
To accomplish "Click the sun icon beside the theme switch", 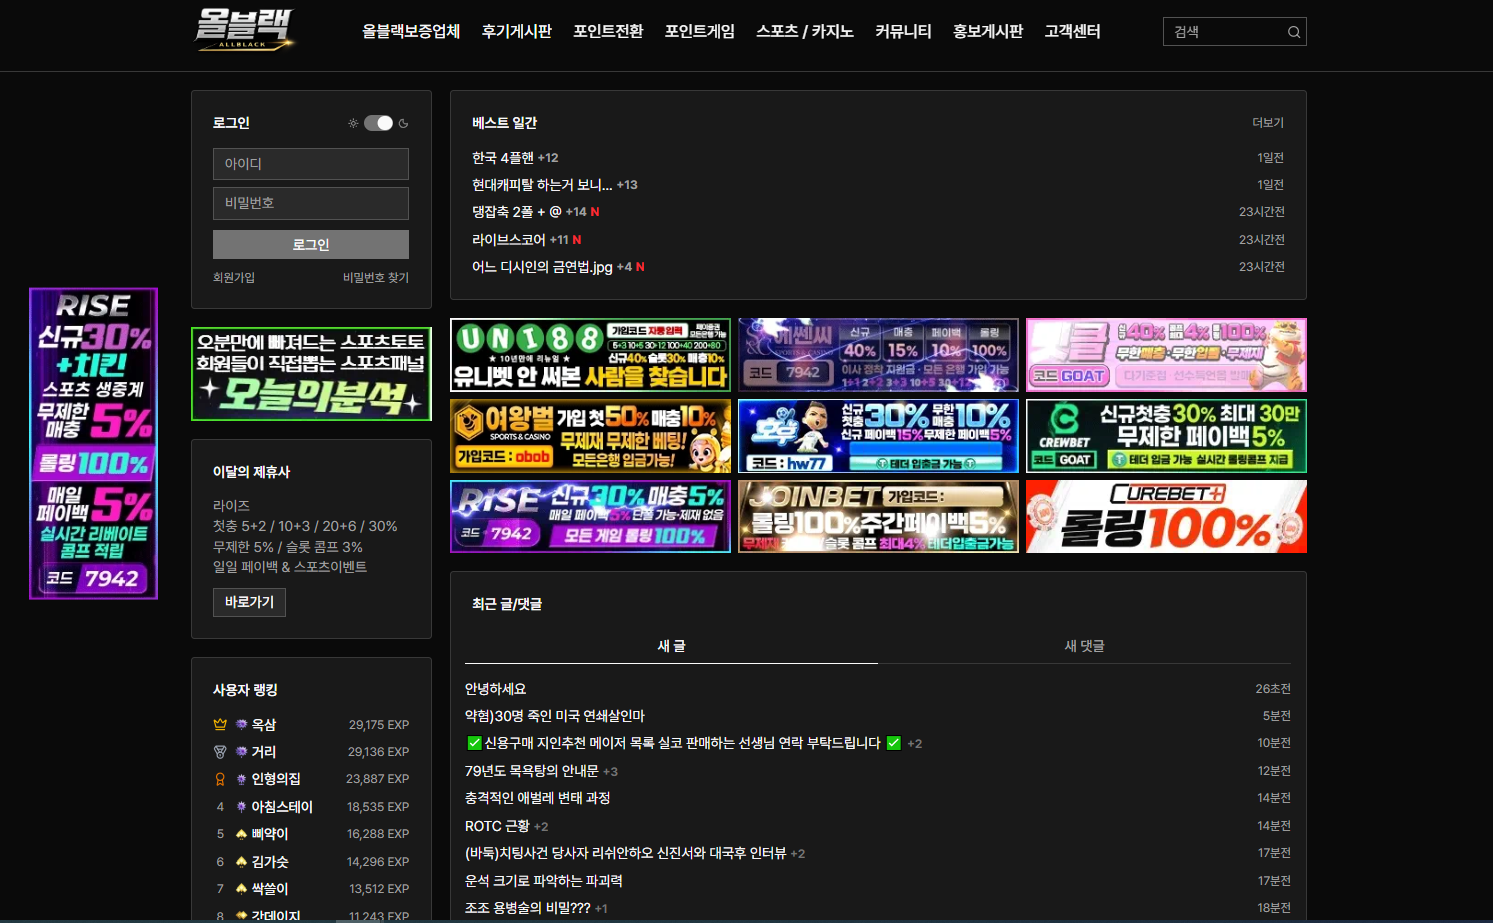I will [x=353, y=123].
